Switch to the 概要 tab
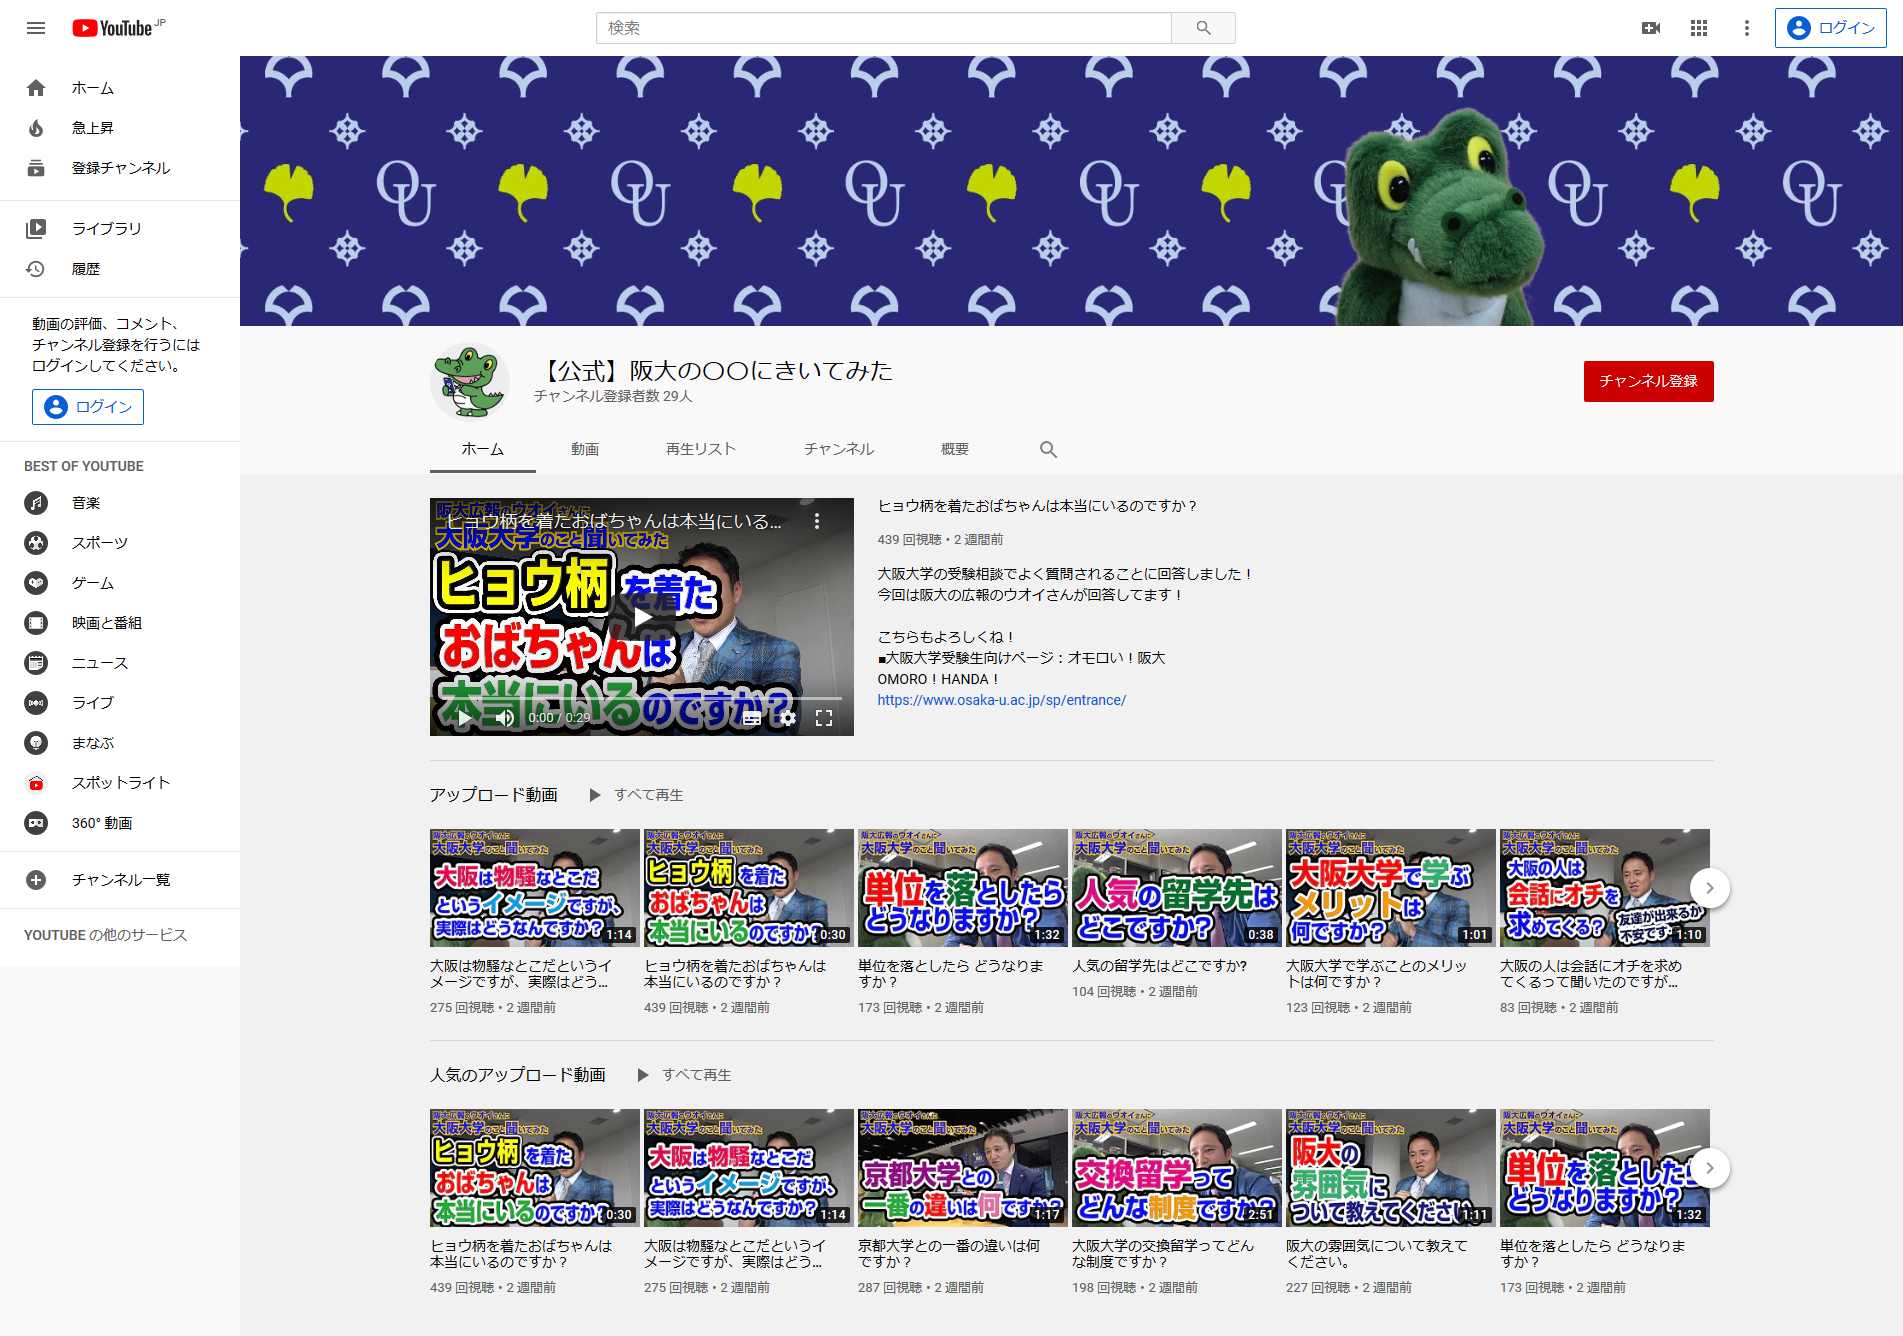Screen dimensions: 1903x1336 pyautogui.click(x=954, y=450)
